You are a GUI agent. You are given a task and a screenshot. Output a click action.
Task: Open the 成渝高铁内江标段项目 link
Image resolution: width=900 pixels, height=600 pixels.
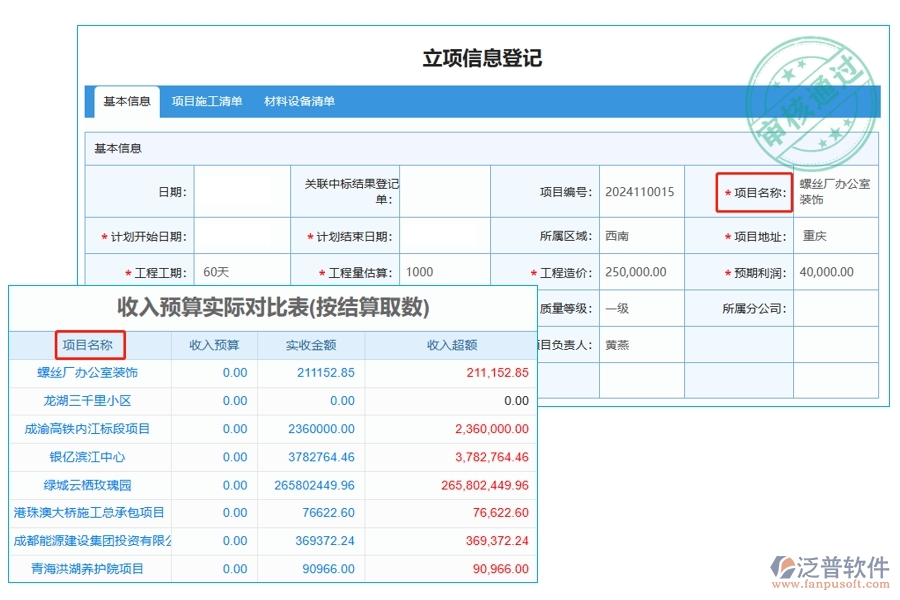tap(90, 428)
